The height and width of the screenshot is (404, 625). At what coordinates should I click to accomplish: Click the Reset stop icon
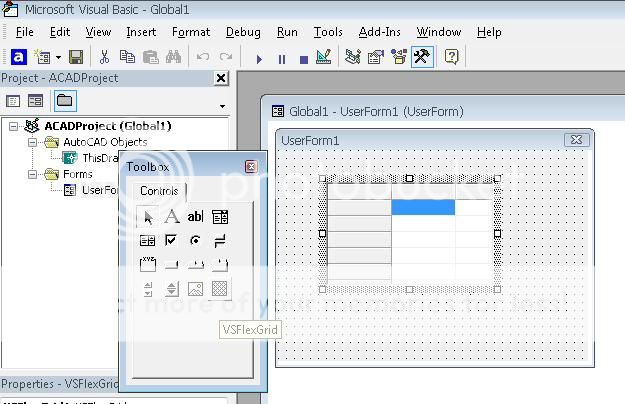click(x=304, y=60)
